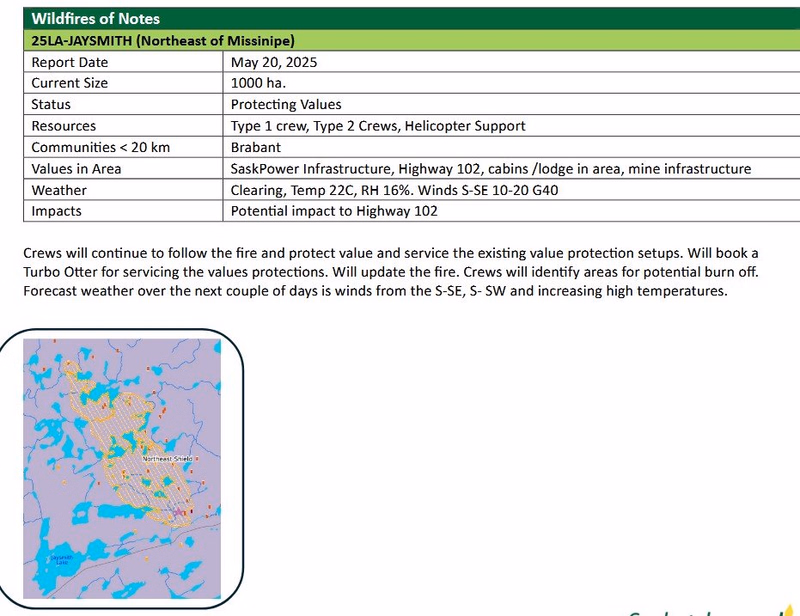Click the 'Forecast weather over the next' line

pos(375,290)
